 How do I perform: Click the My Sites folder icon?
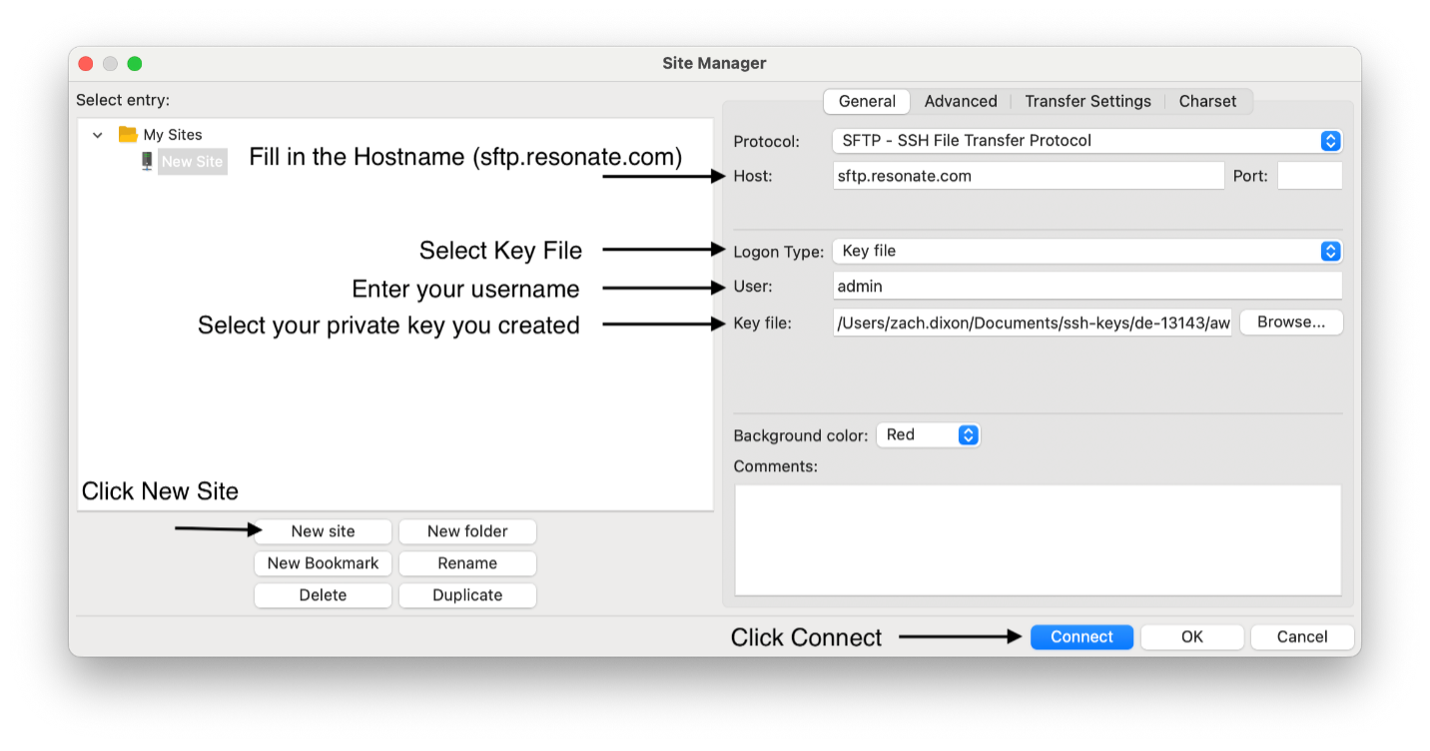pos(128,134)
